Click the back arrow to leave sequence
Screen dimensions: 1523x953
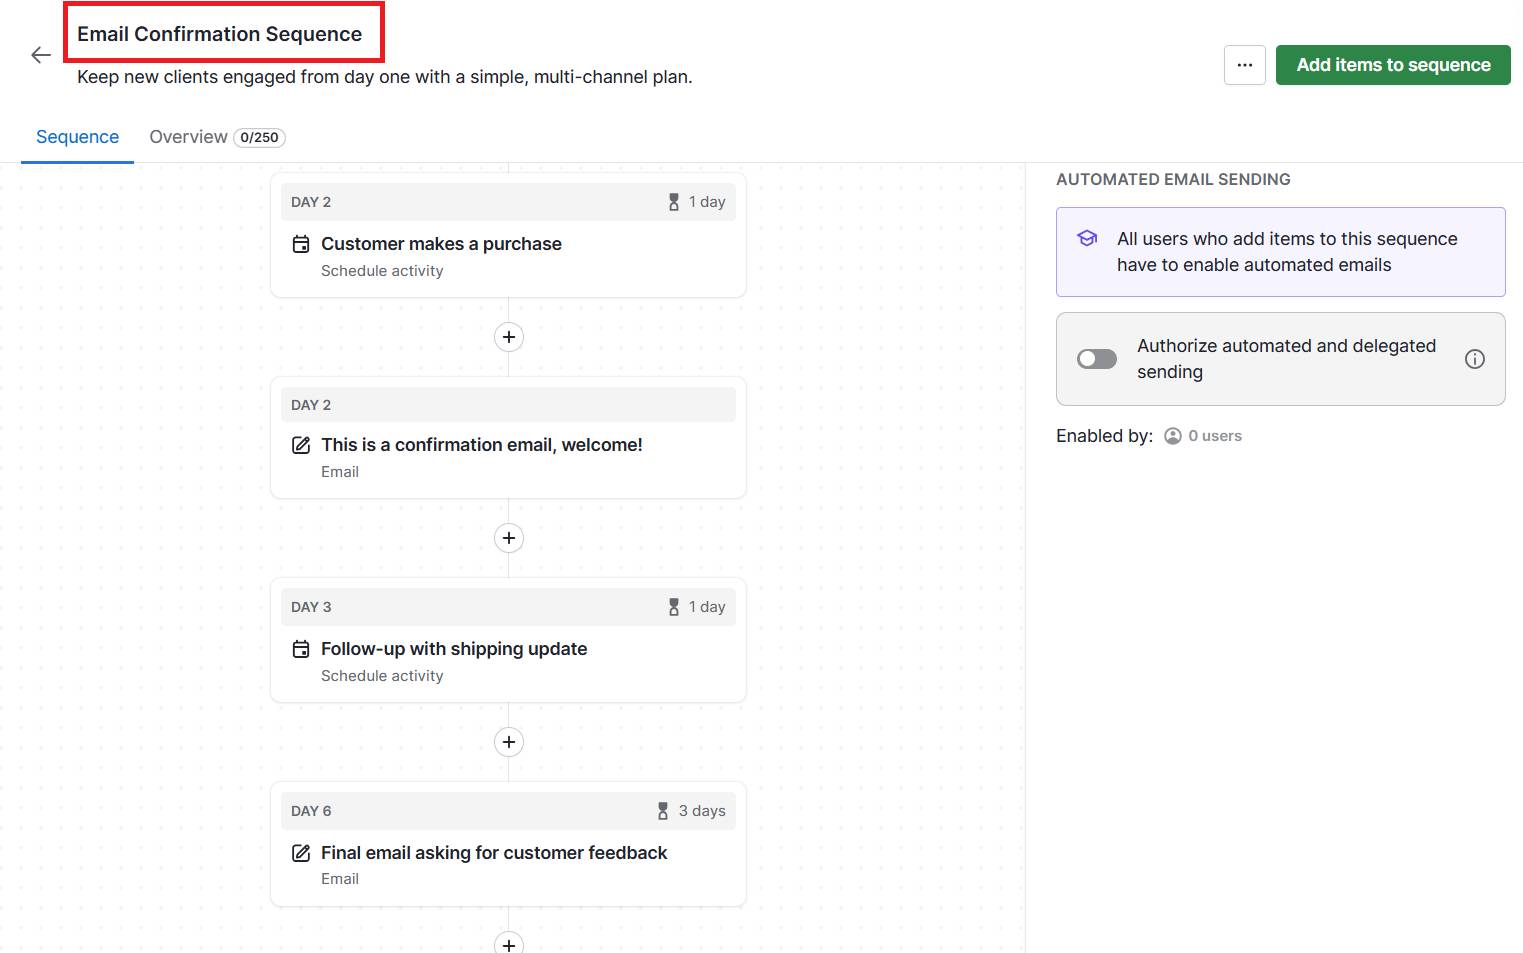40,55
